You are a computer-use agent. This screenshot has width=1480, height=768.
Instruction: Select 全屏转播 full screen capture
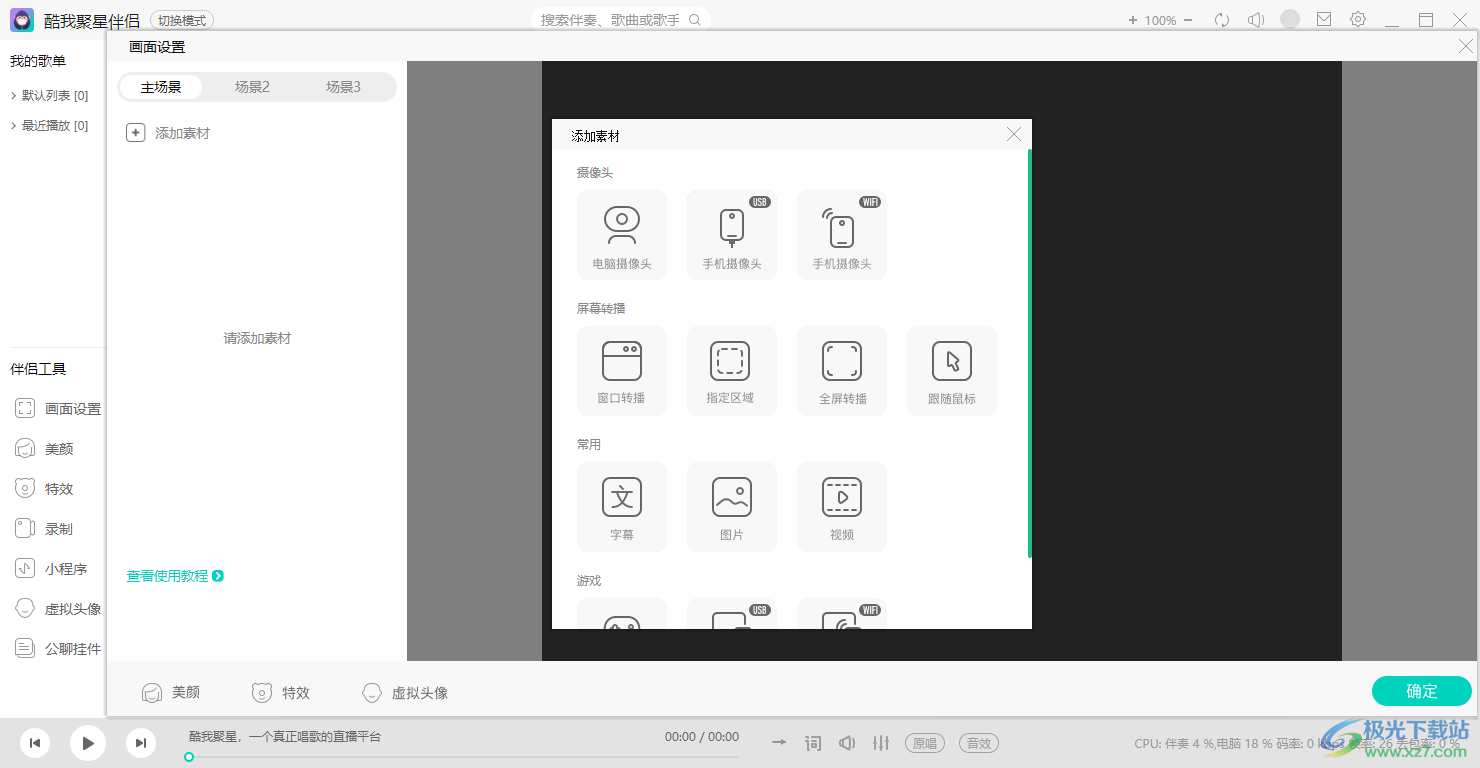tap(842, 371)
